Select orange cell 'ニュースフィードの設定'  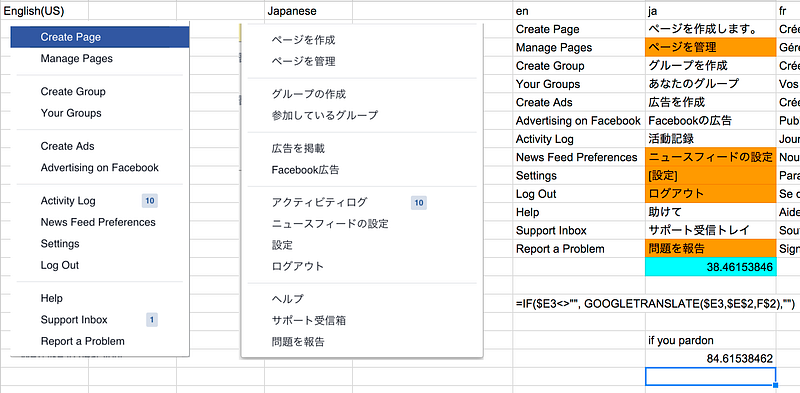click(711, 157)
